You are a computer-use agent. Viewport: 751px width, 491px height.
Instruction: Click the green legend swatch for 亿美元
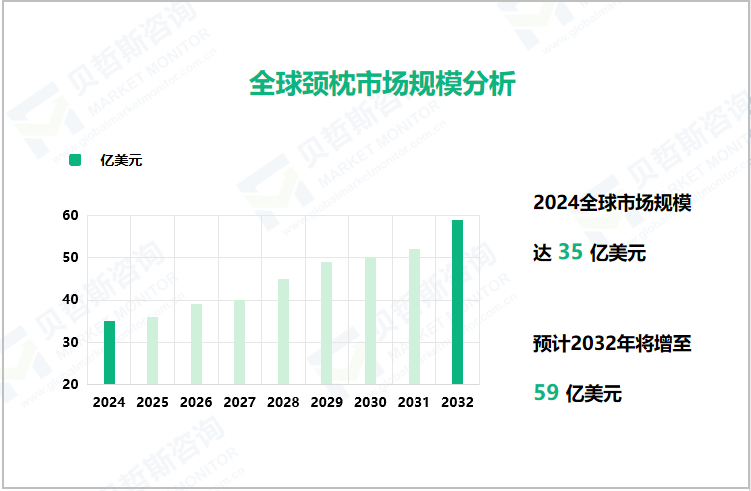pyautogui.click(x=75, y=160)
